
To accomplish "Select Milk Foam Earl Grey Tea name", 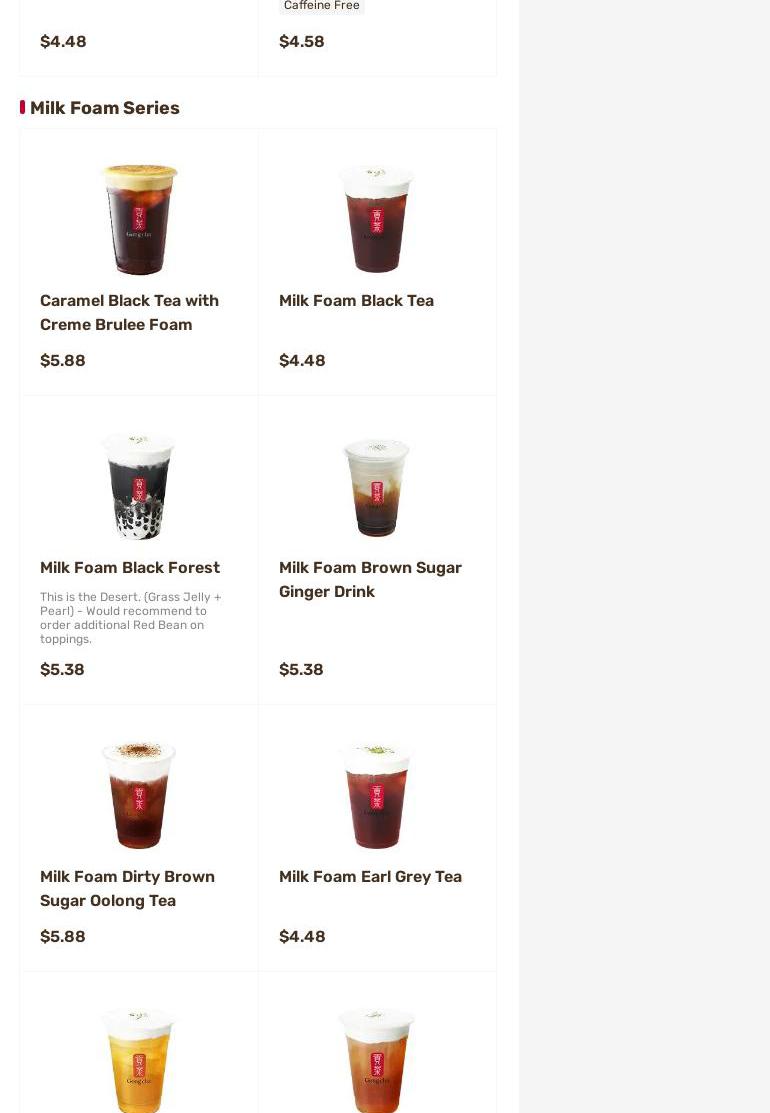I will coord(370,876).
